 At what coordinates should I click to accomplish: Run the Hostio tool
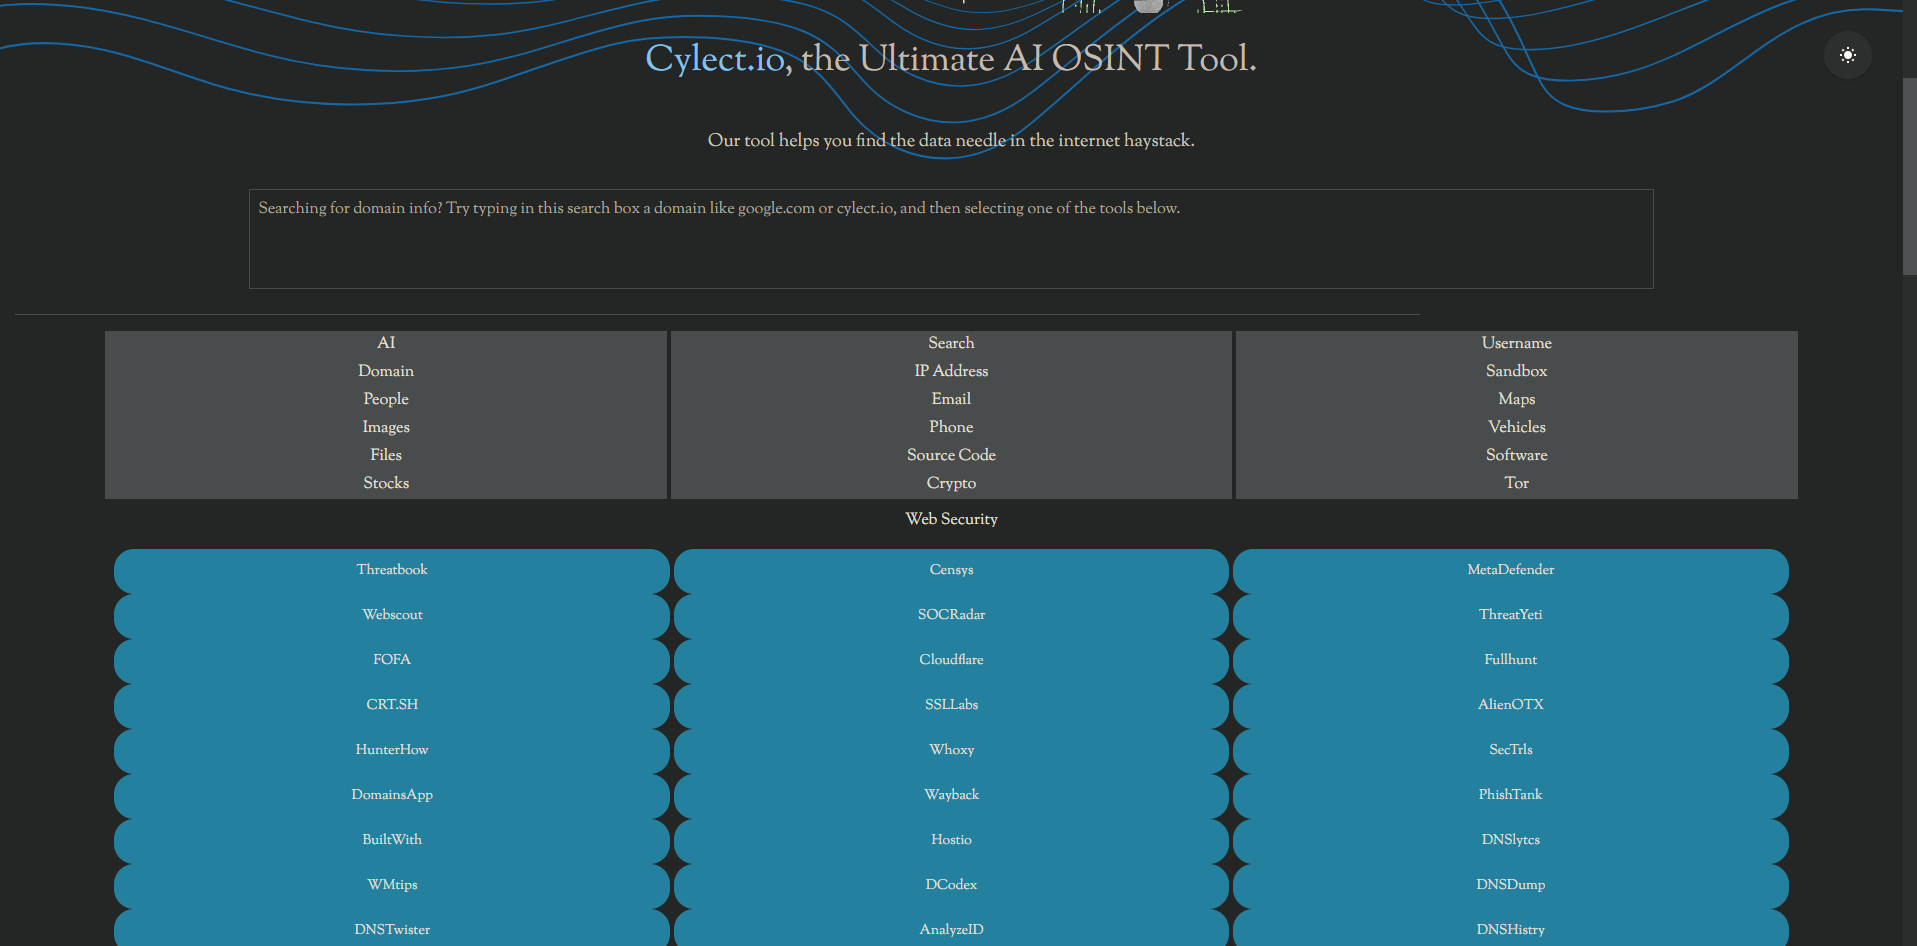coord(951,840)
